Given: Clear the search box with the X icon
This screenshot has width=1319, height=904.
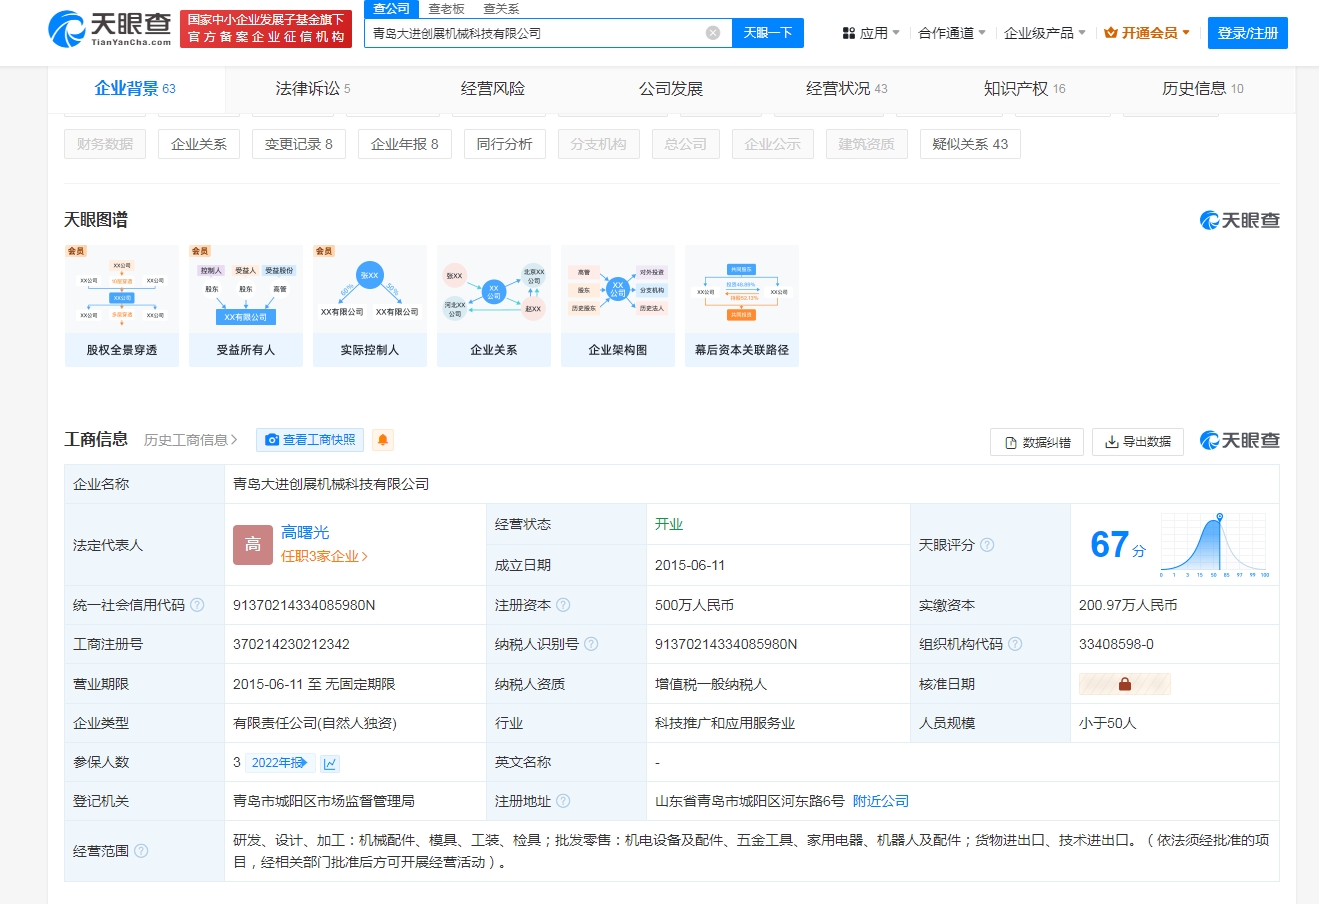Looking at the screenshot, I should tap(713, 33).
